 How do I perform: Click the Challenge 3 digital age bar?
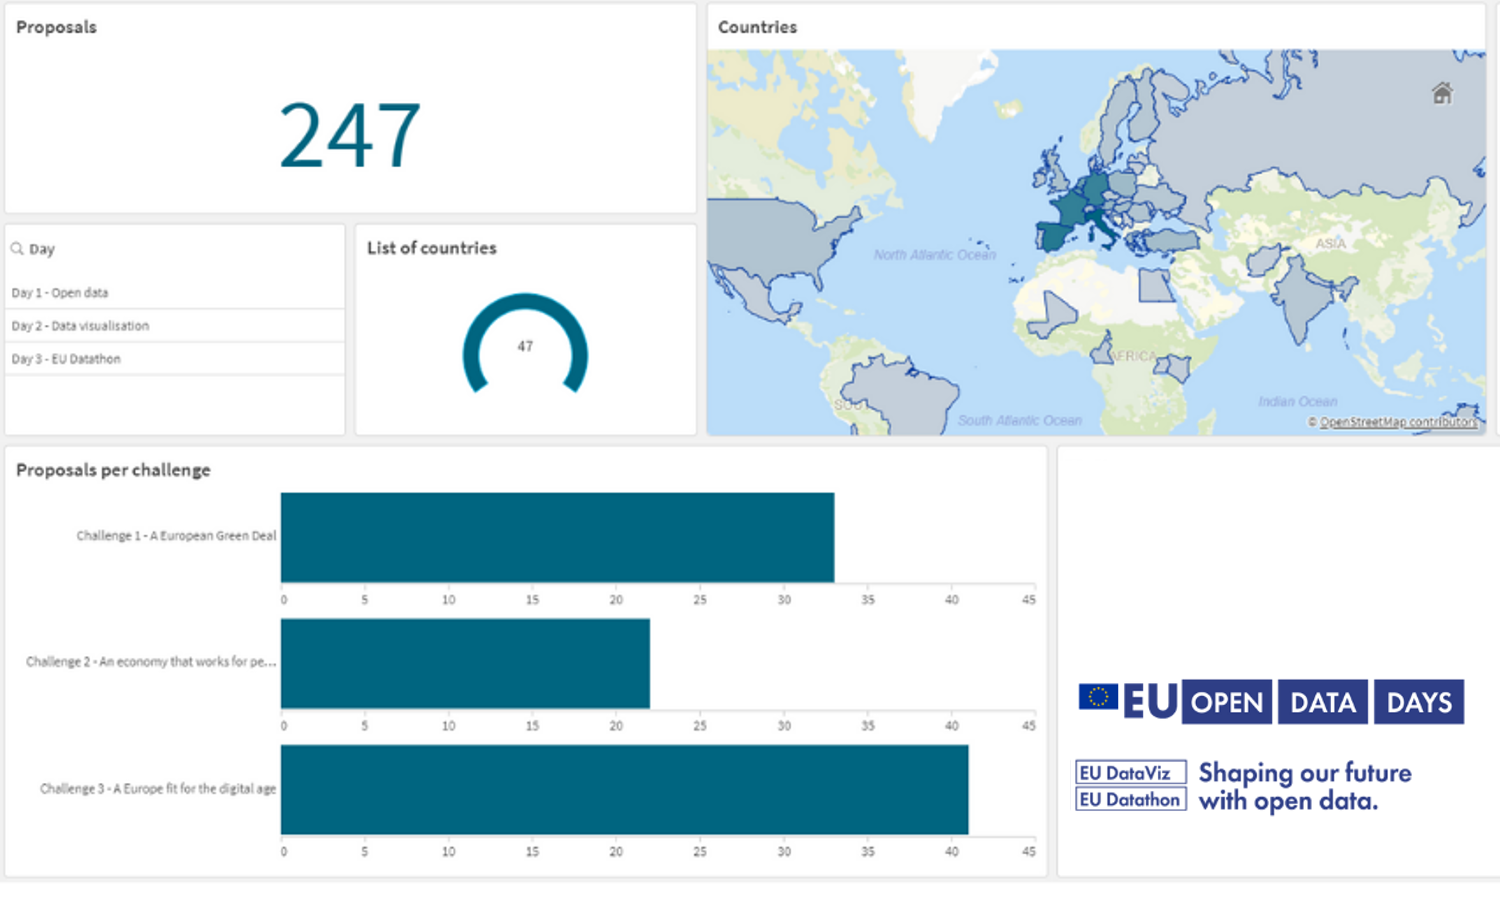point(624,789)
